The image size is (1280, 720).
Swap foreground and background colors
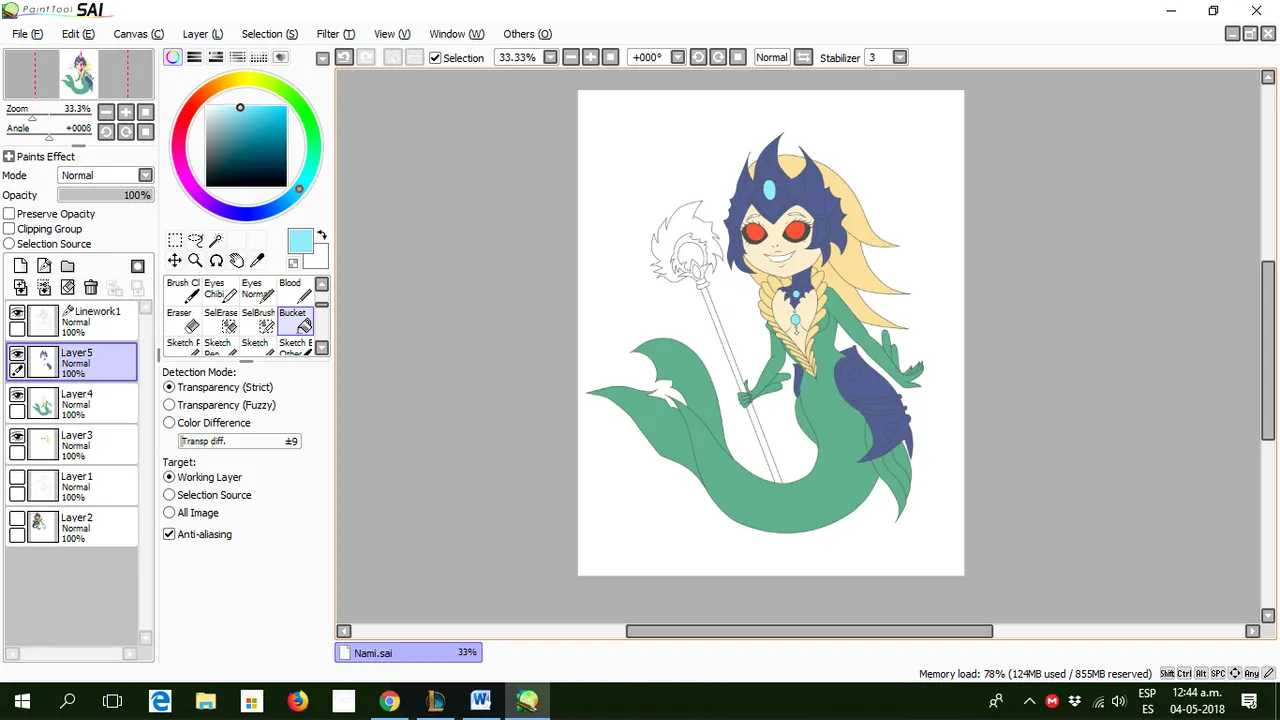pos(322,236)
